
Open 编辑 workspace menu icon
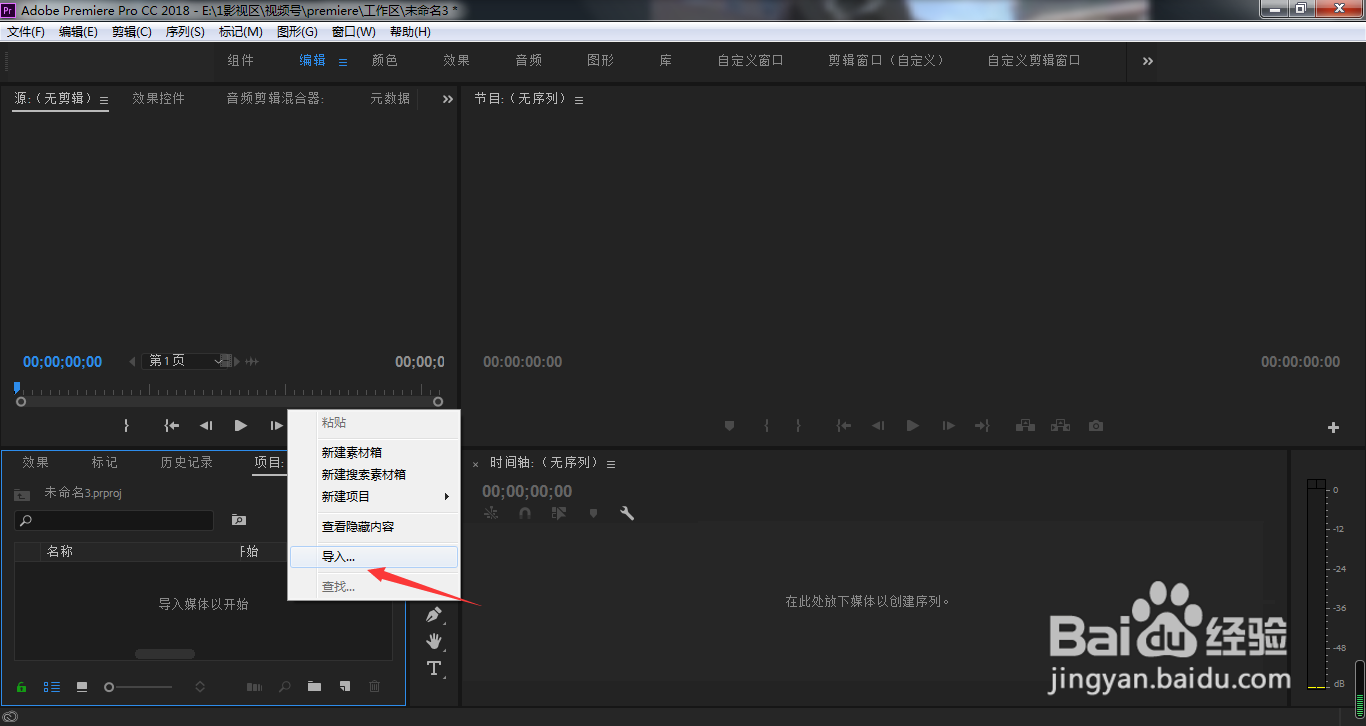pos(343,62)
